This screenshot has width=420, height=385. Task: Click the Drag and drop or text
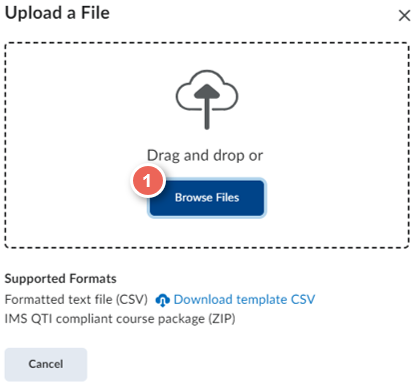tap(205, 156)
